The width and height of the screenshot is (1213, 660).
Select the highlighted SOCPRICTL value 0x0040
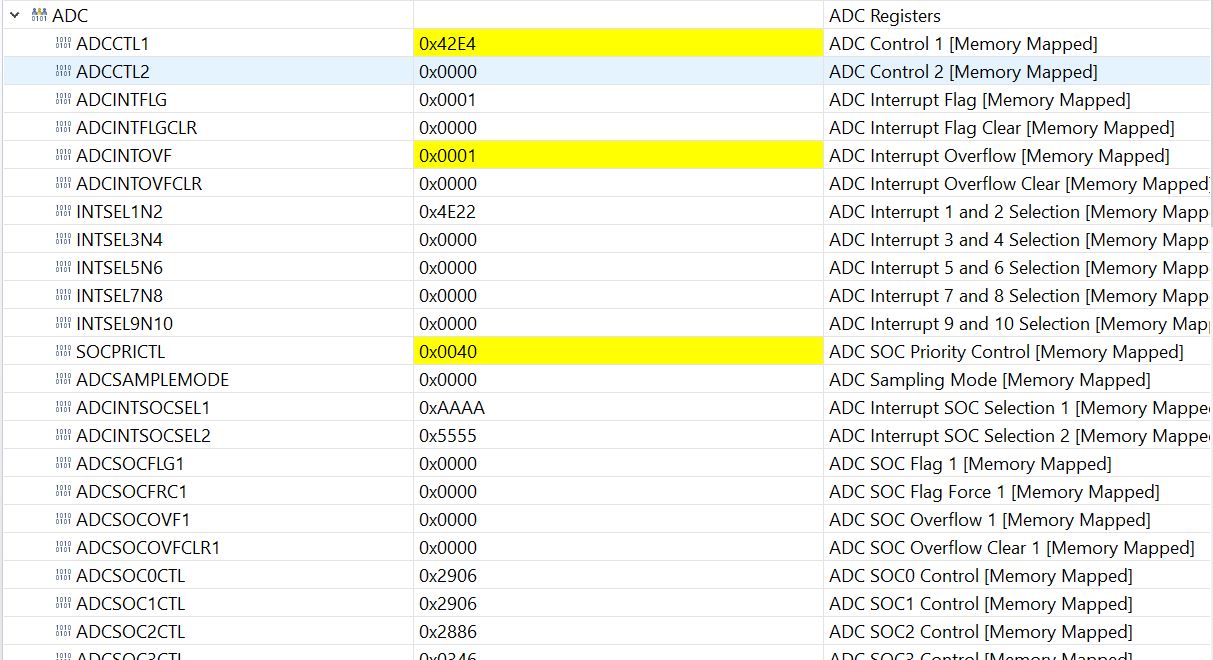point(449,352)
